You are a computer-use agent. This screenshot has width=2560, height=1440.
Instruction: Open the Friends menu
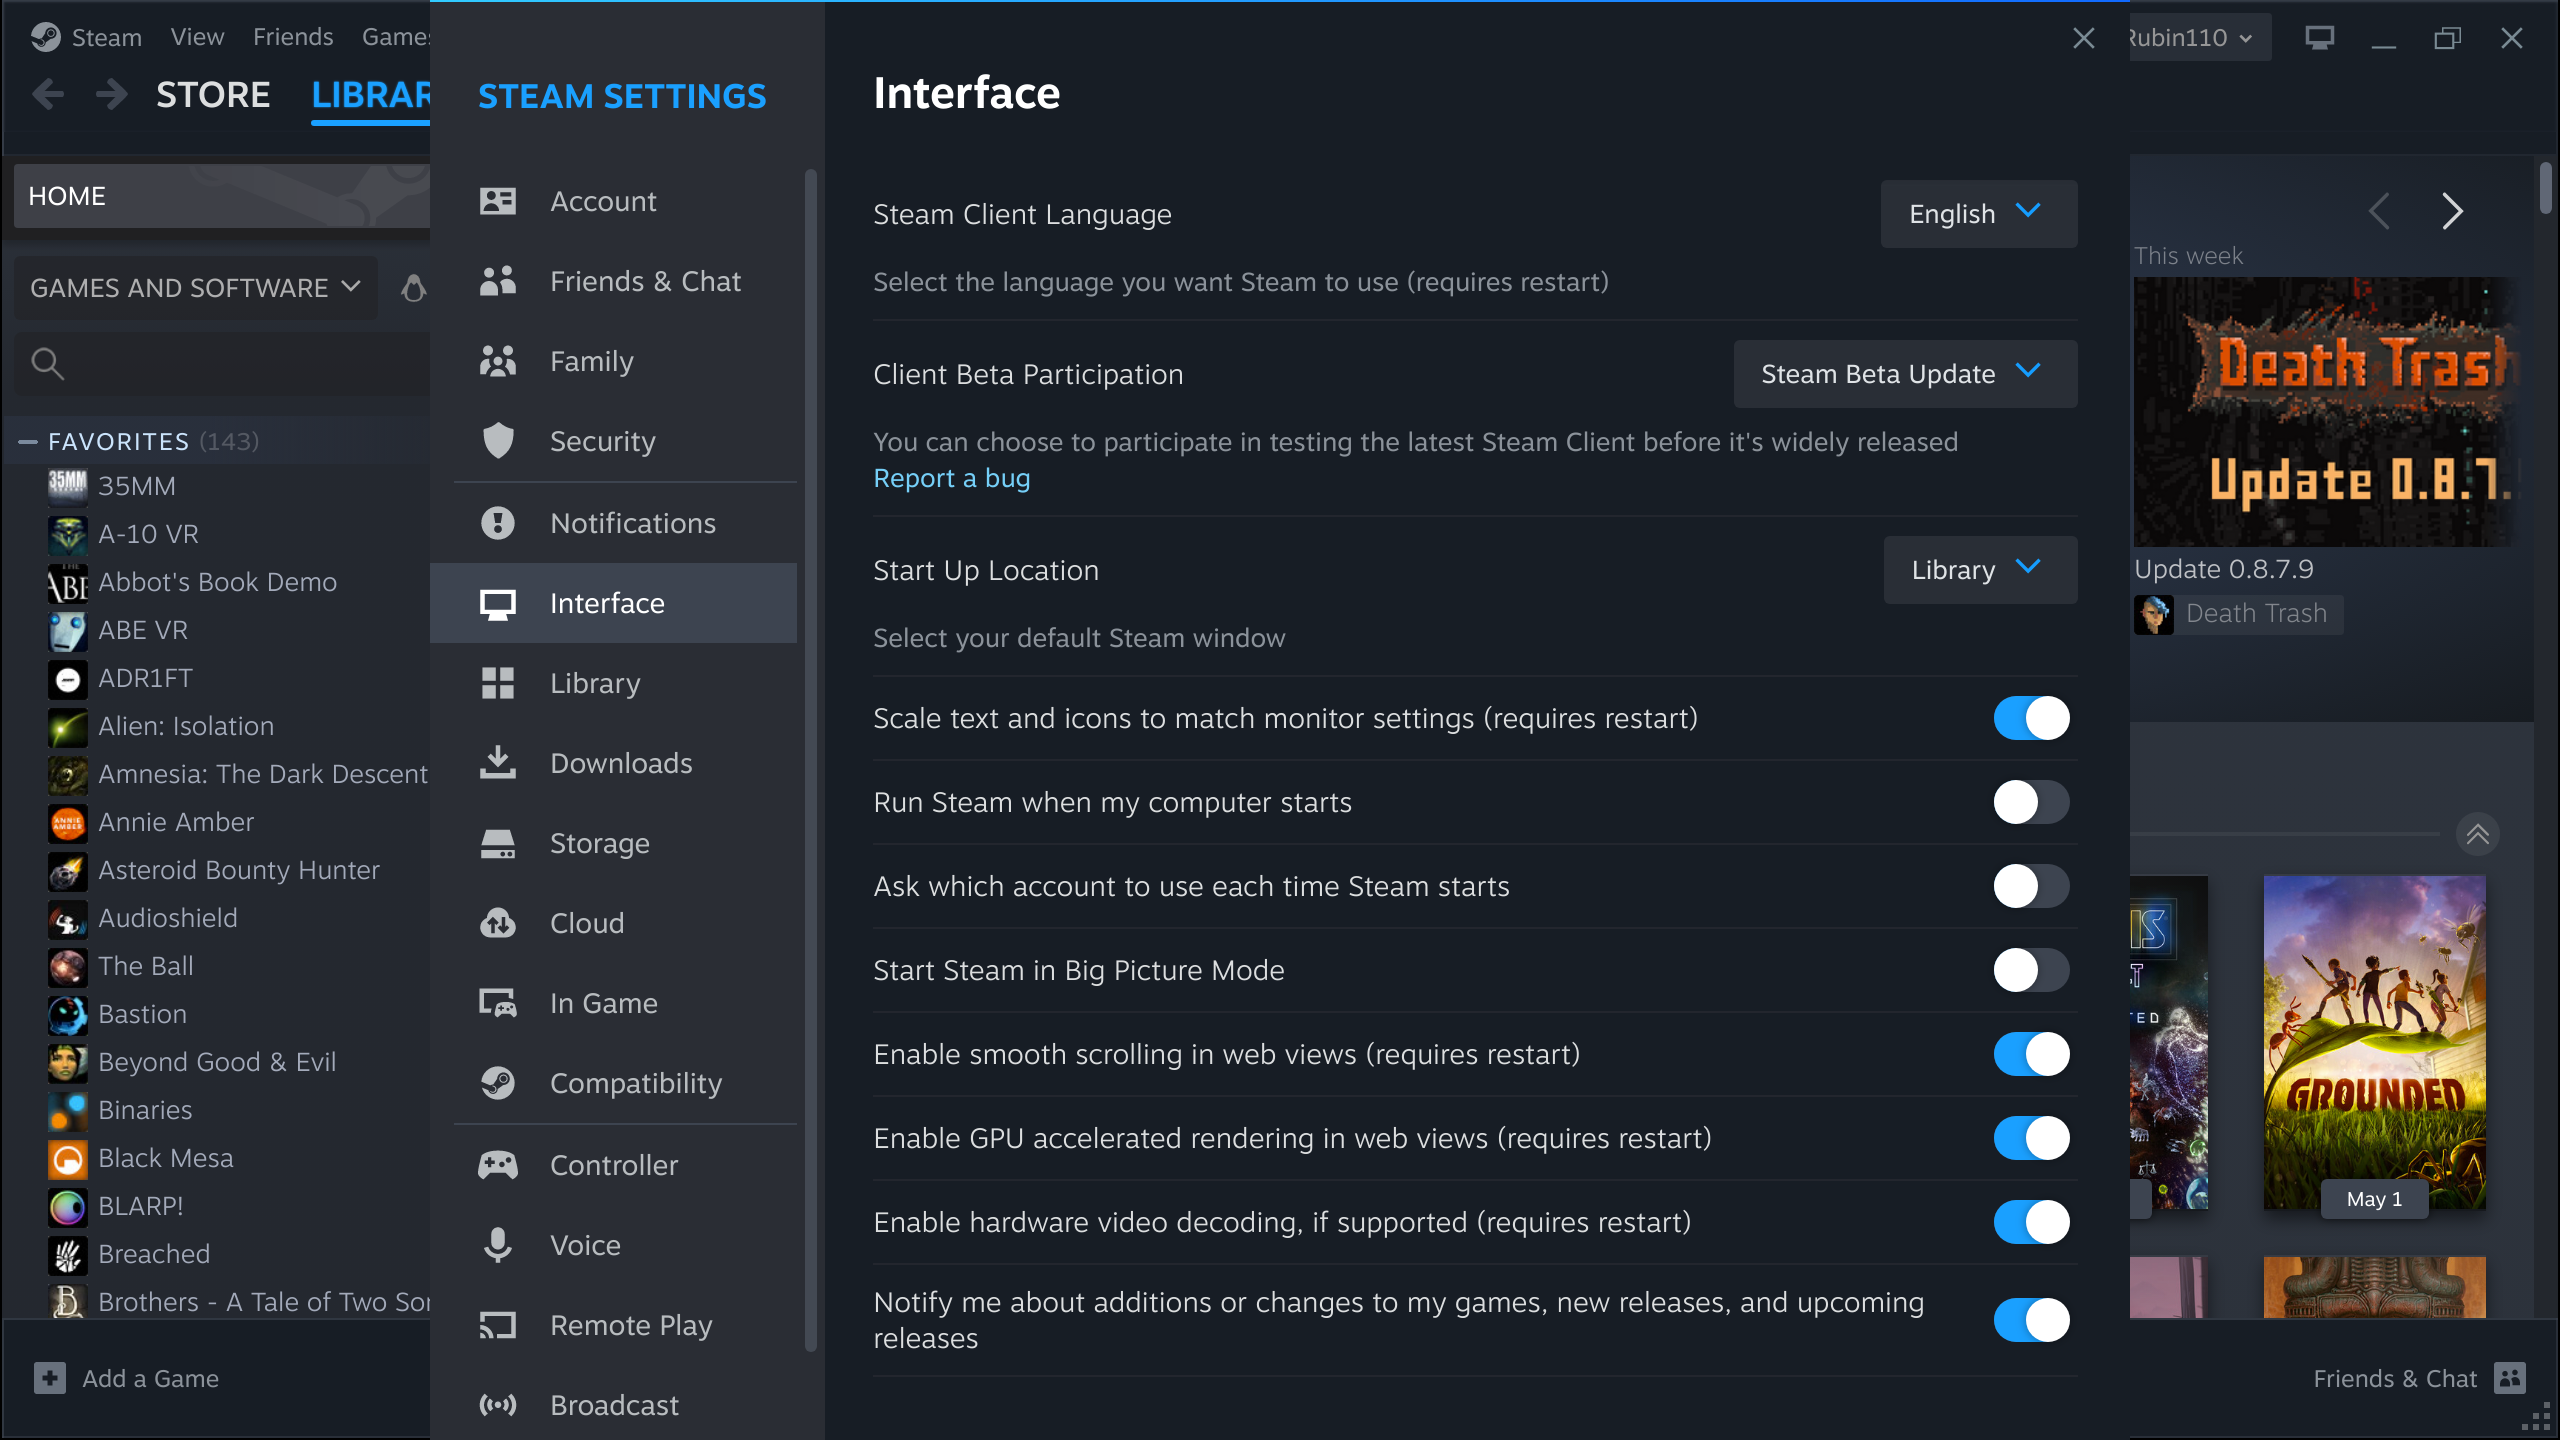293,37
